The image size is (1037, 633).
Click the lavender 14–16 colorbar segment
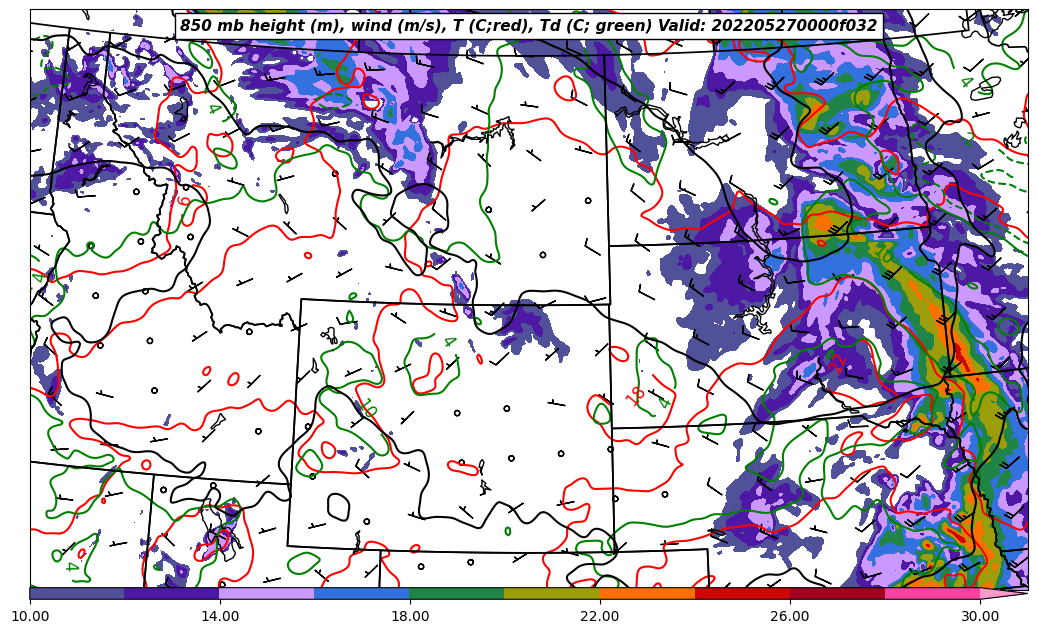[x=267, y=593]
